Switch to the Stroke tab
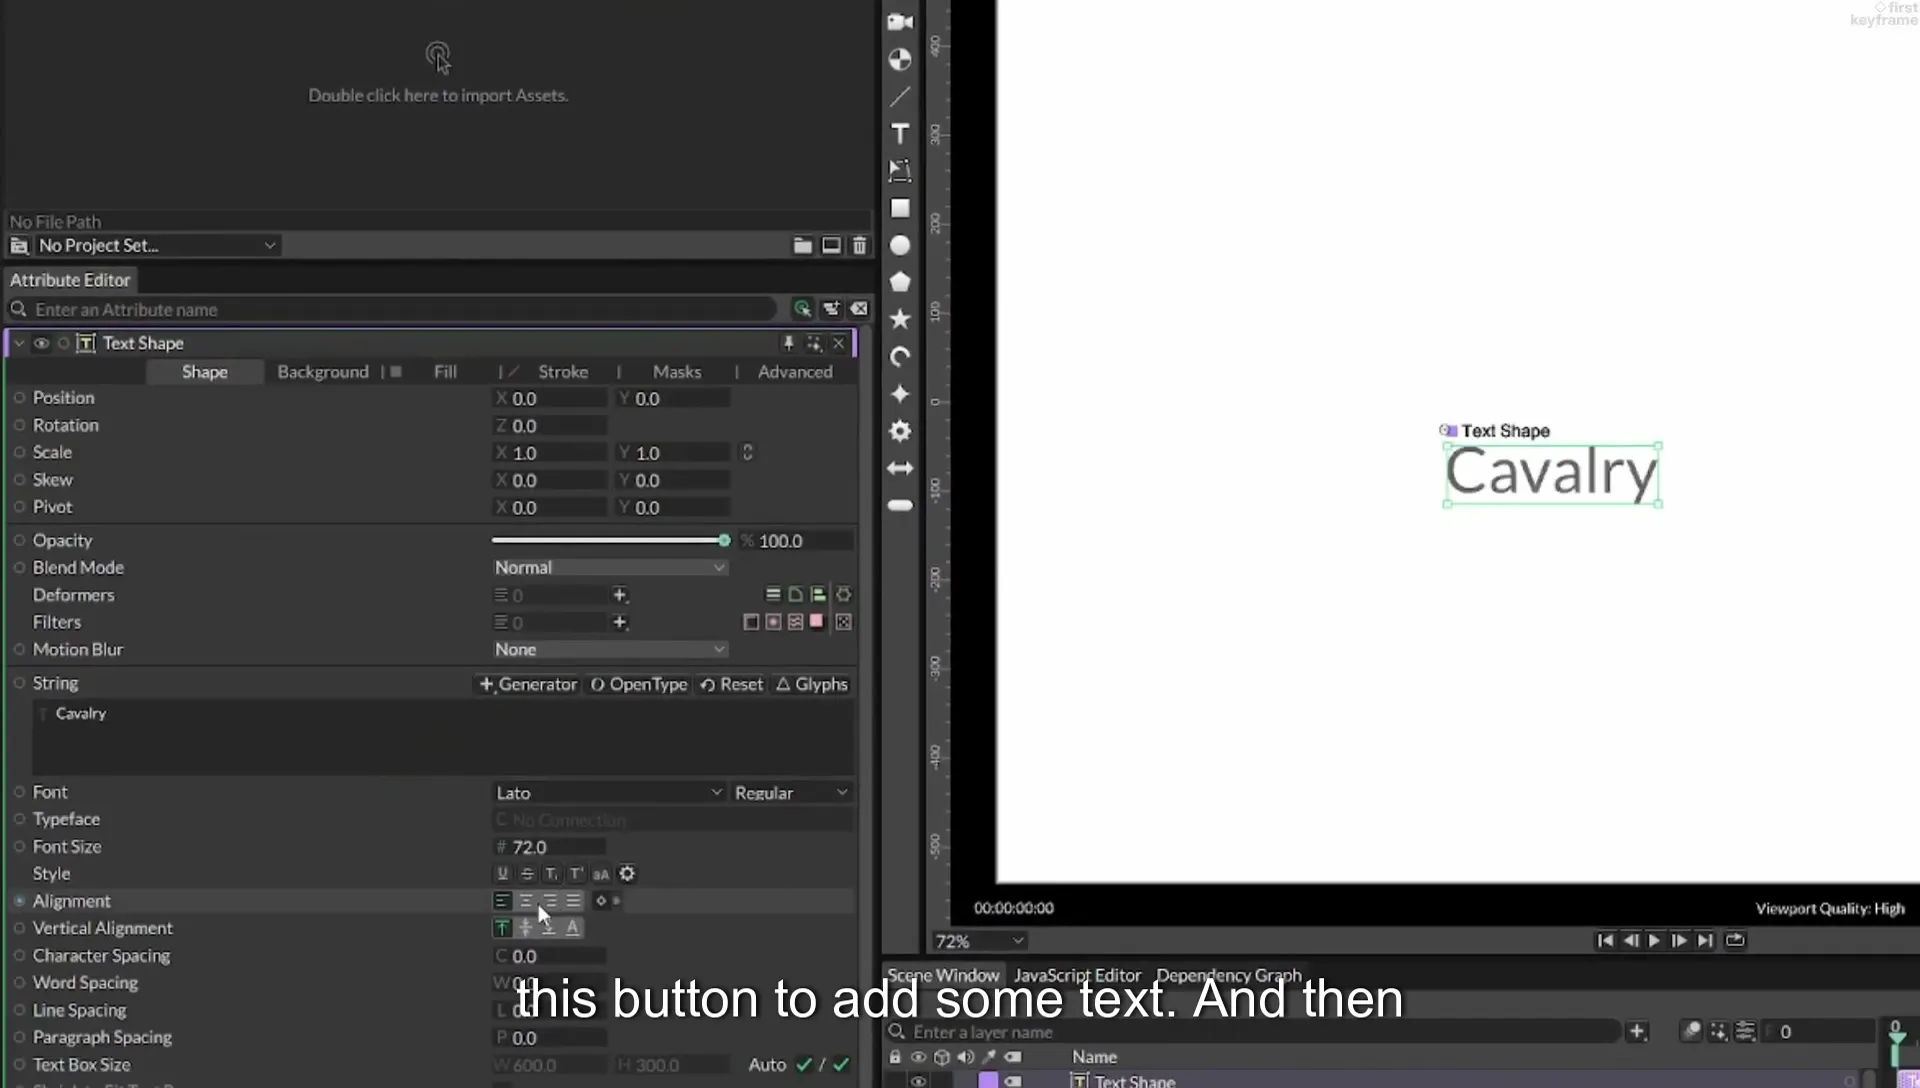 pyautogui.click(x=563, y=371)
